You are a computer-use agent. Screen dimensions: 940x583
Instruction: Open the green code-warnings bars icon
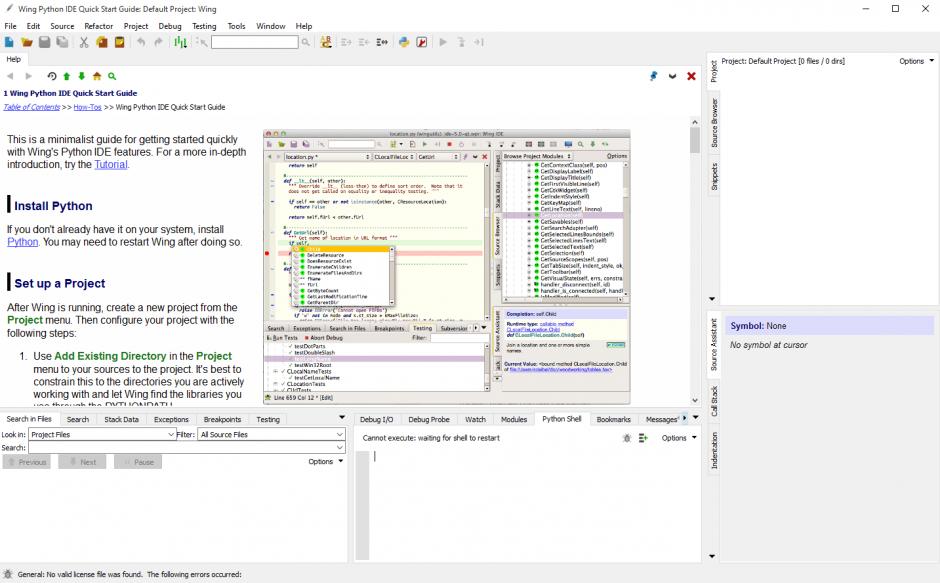[x=180, y=42]
